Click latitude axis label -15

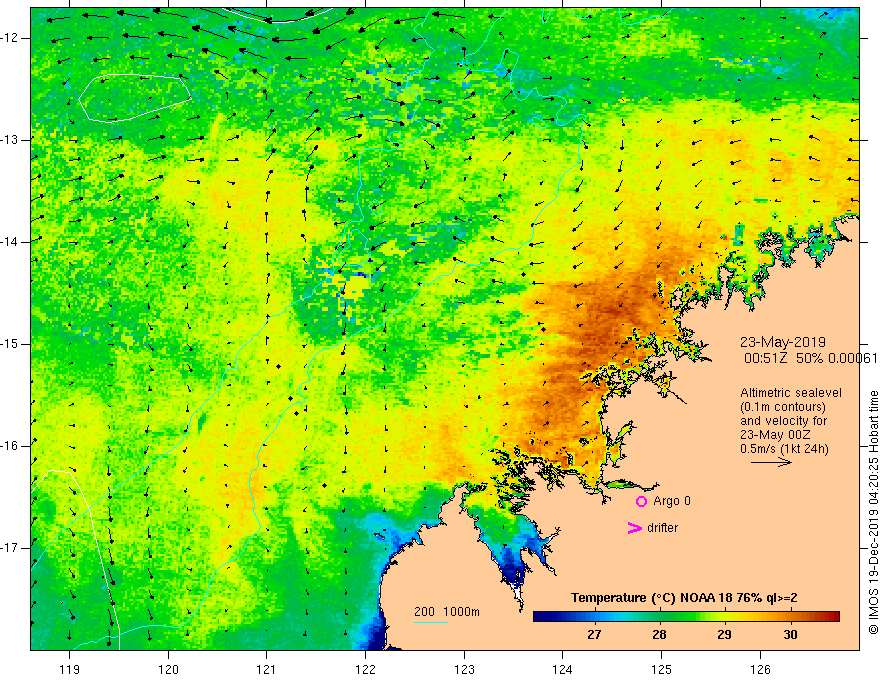(x=10, y=344)
